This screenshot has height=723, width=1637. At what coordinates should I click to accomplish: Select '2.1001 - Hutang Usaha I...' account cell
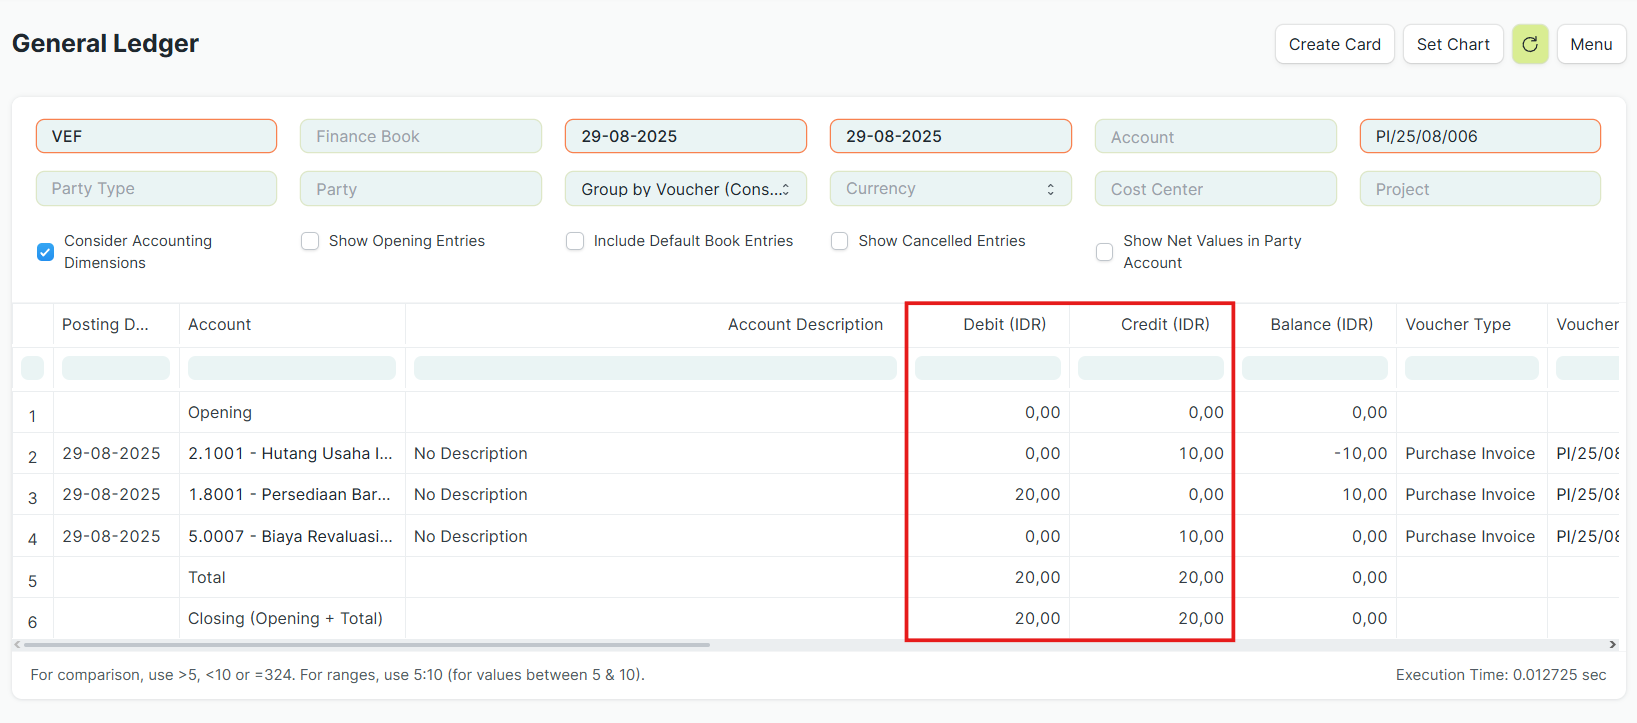(x=290, y=454)
